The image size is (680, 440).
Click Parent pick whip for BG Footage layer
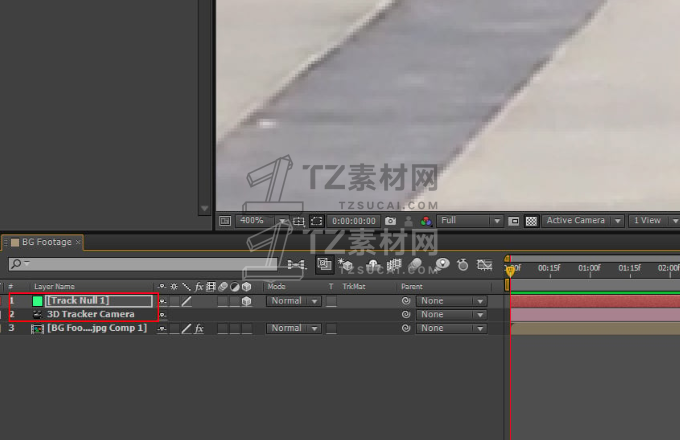click(x=406, y=328)
